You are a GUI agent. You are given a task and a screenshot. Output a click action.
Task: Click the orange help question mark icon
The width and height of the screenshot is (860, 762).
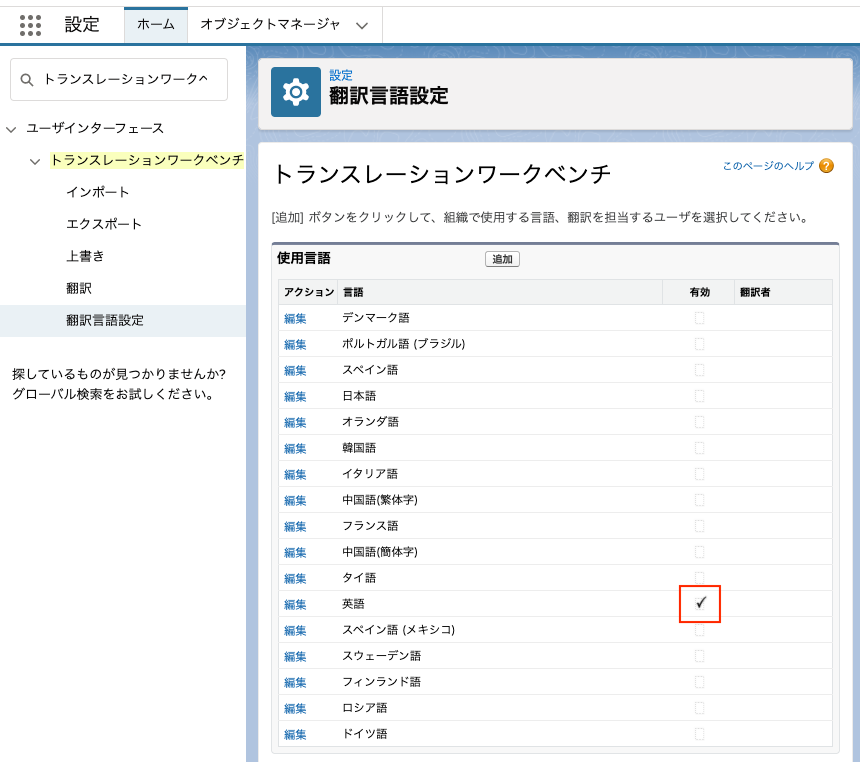point(826,166)
